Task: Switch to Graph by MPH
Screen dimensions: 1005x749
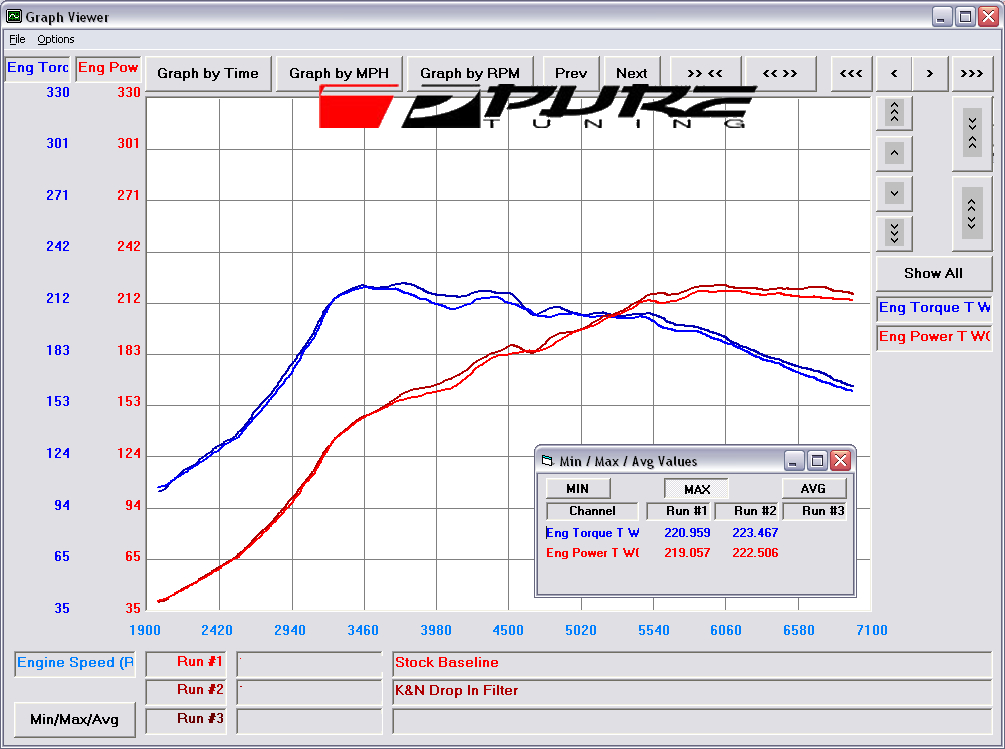Action: click(339, 73)
